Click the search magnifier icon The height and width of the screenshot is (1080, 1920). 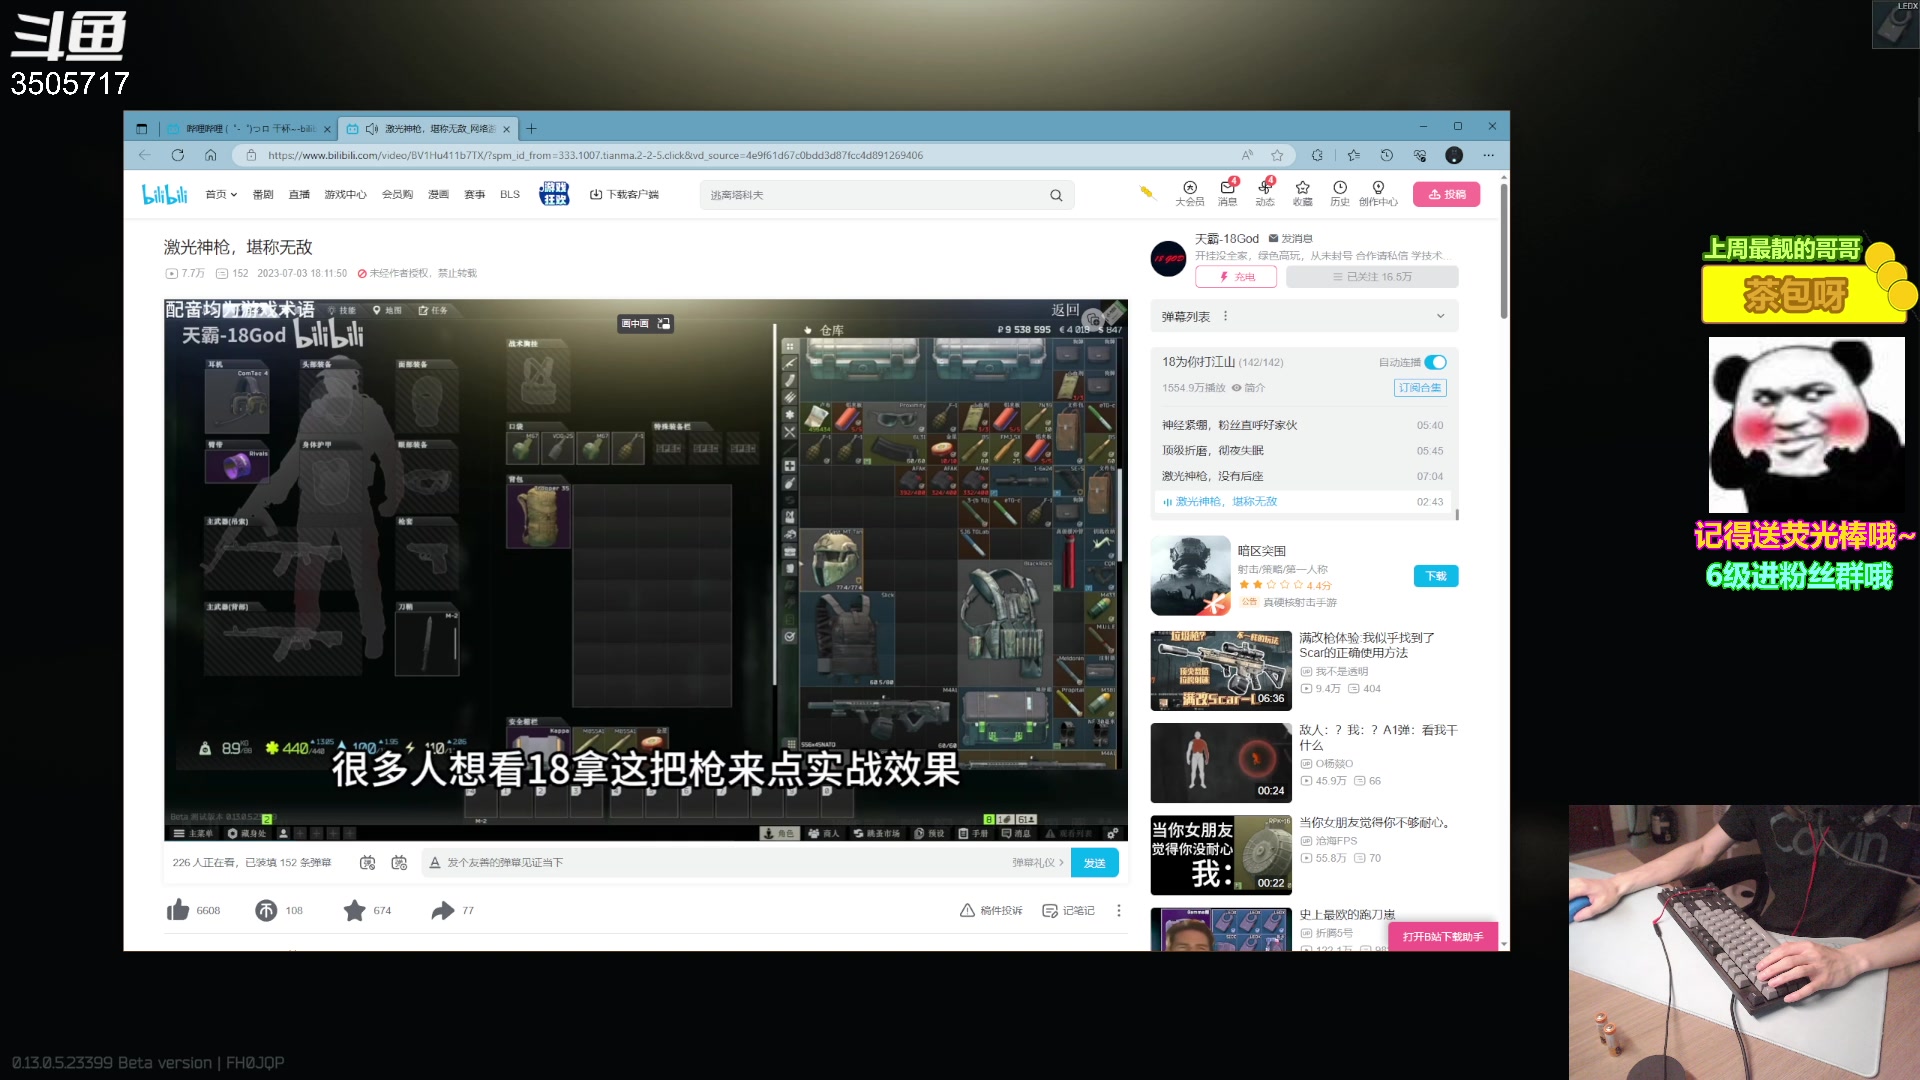click(x=1056, y=195)
